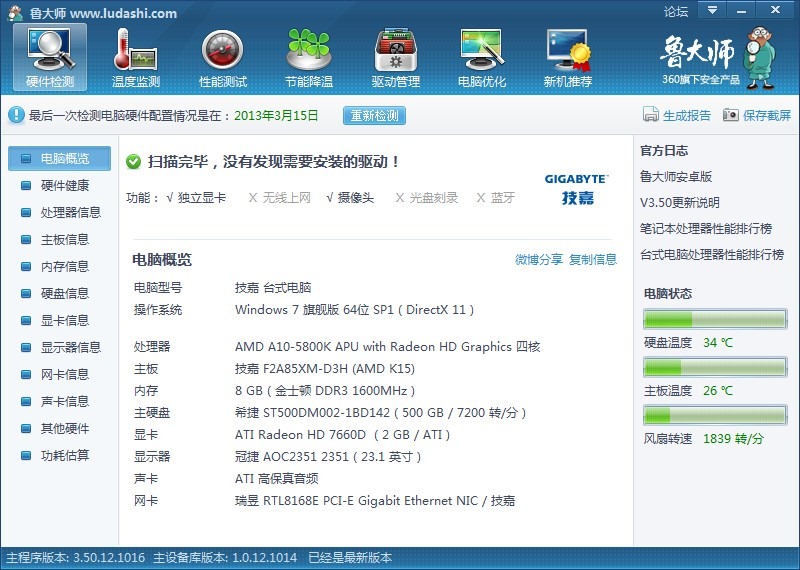Click the 保存截屏 camera icon
The width and height of the screenshot is (800, 570).
coord(731,115)
